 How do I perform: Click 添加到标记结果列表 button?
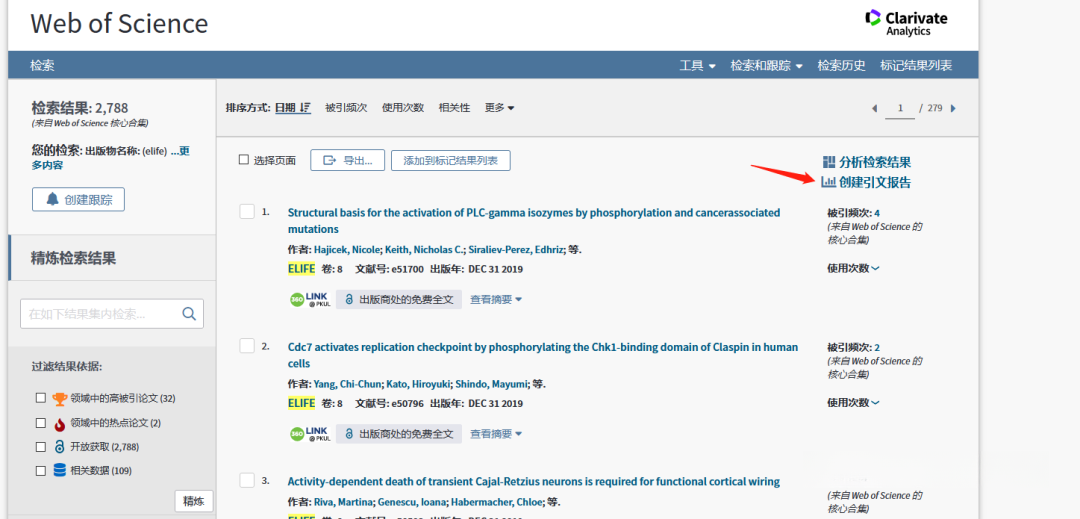tap(450, 160)
